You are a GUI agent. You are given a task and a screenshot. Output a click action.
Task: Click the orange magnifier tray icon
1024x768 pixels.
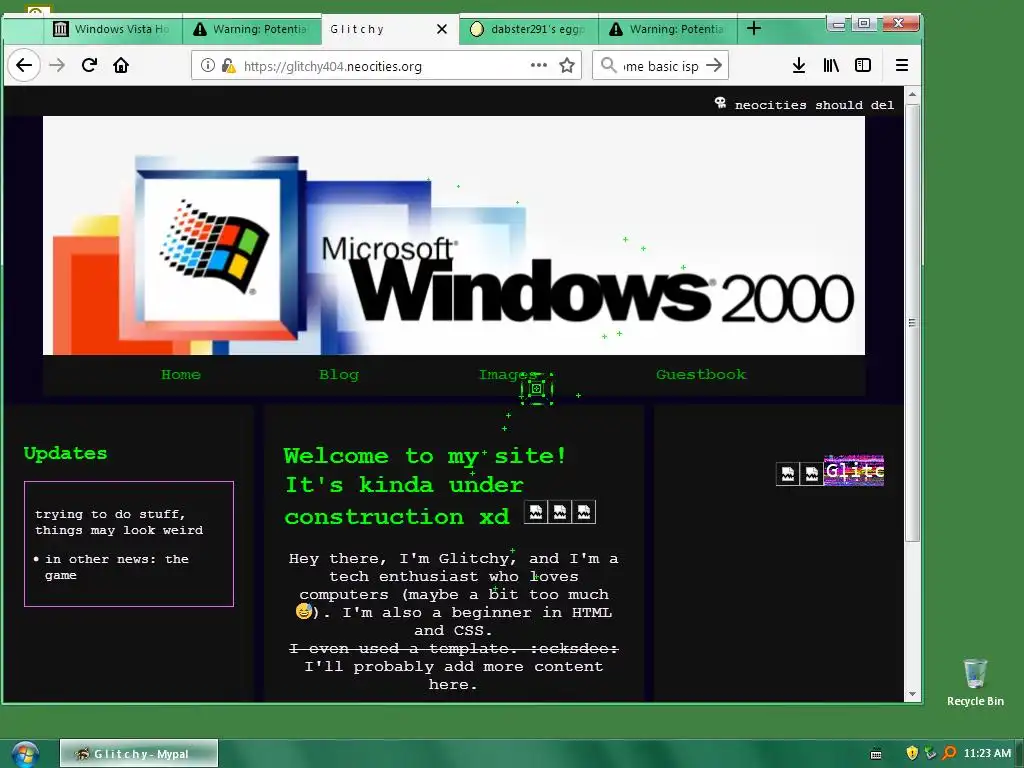click(949, 753)
